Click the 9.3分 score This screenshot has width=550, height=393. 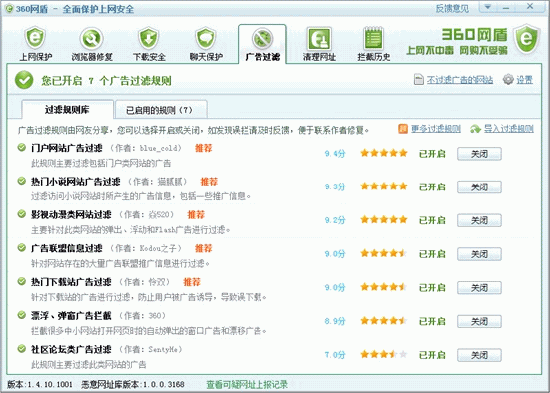tap(335, 186)
